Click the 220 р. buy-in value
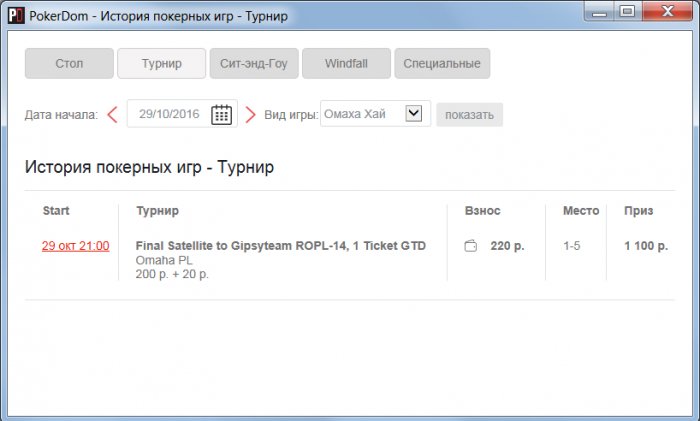700x421 pixels. pyautogui.click(x=507, y=246)
